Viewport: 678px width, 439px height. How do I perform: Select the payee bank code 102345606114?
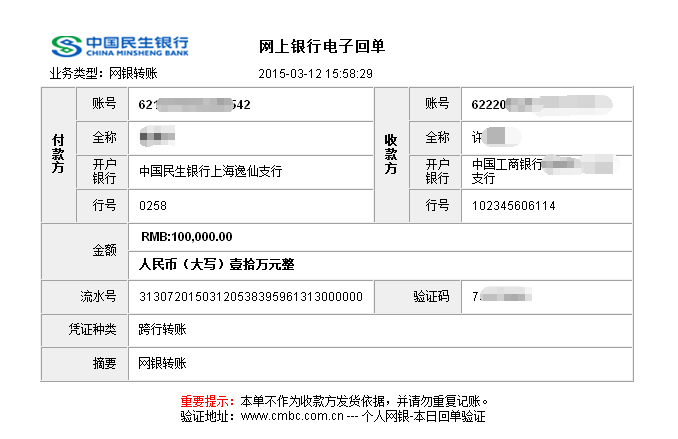pyautogui.click(x=513, y=205)
